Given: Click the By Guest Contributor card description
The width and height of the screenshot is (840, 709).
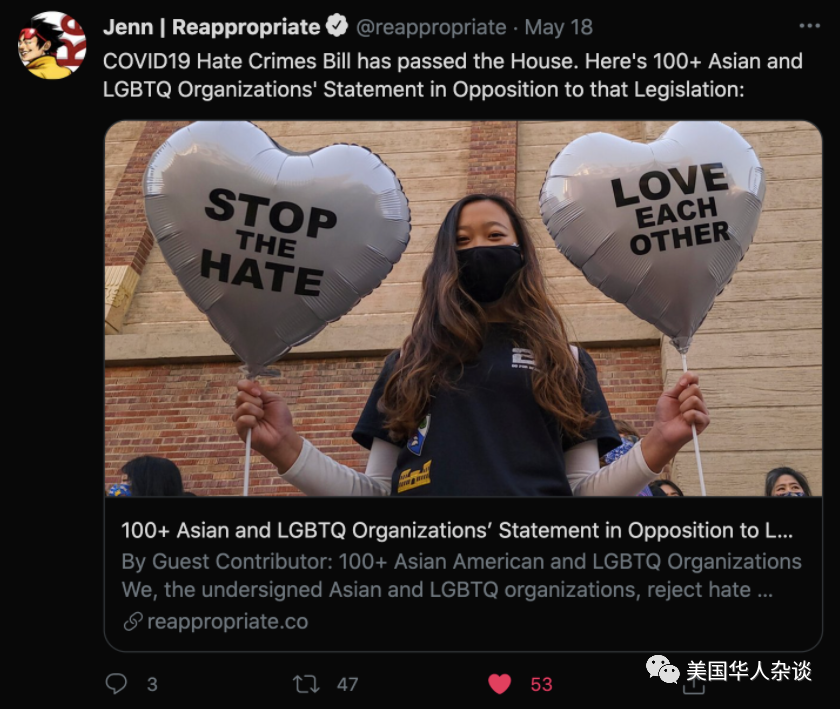Looking at the screenshot, I should click(461, 576).
